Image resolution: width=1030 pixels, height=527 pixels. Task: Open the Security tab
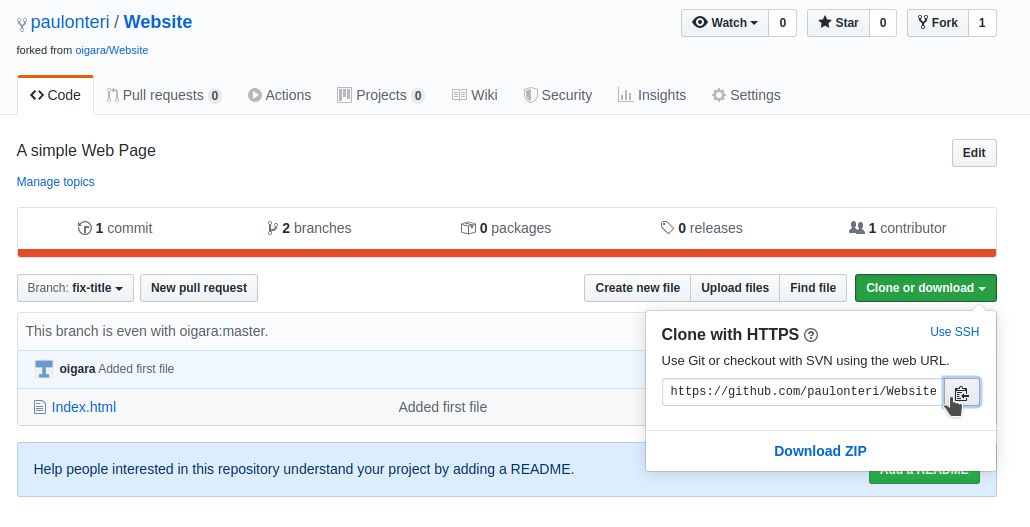558,95
